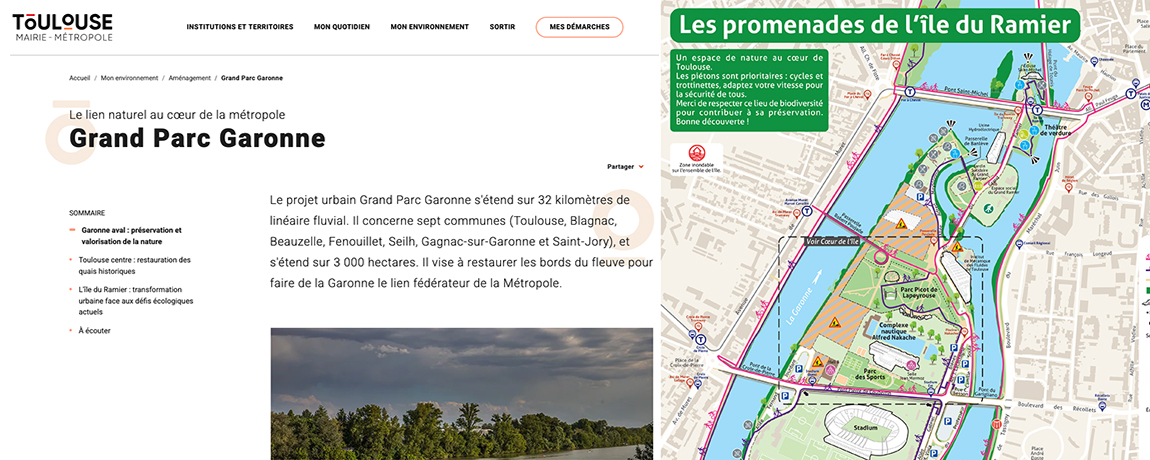
Task: Click the warning triangle near Passerelle Robert Poujade
Action: [x=901, y=224]
